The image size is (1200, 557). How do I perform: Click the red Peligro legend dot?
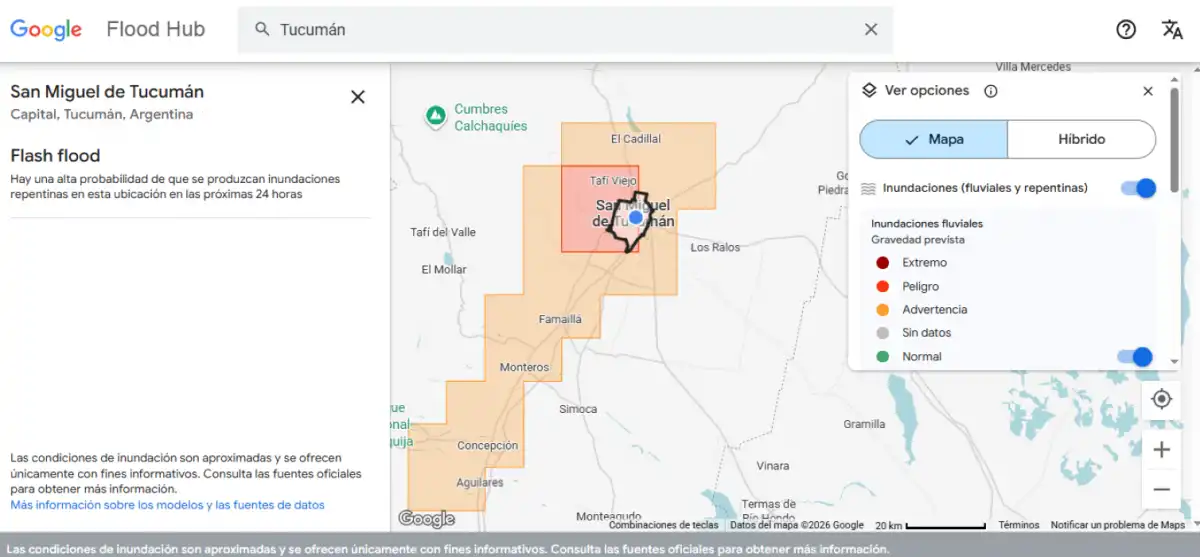[x=882, y=286]
